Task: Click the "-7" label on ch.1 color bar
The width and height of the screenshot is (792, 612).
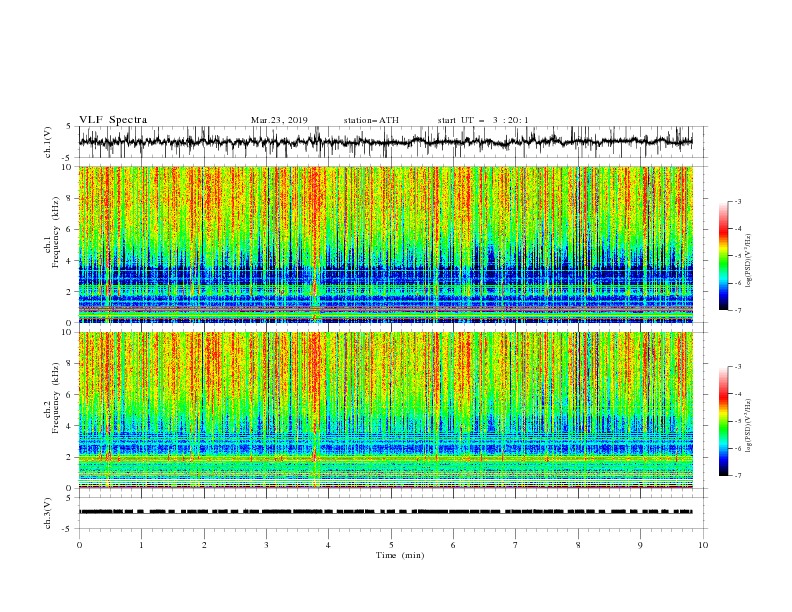Action: tap(738, 311)
